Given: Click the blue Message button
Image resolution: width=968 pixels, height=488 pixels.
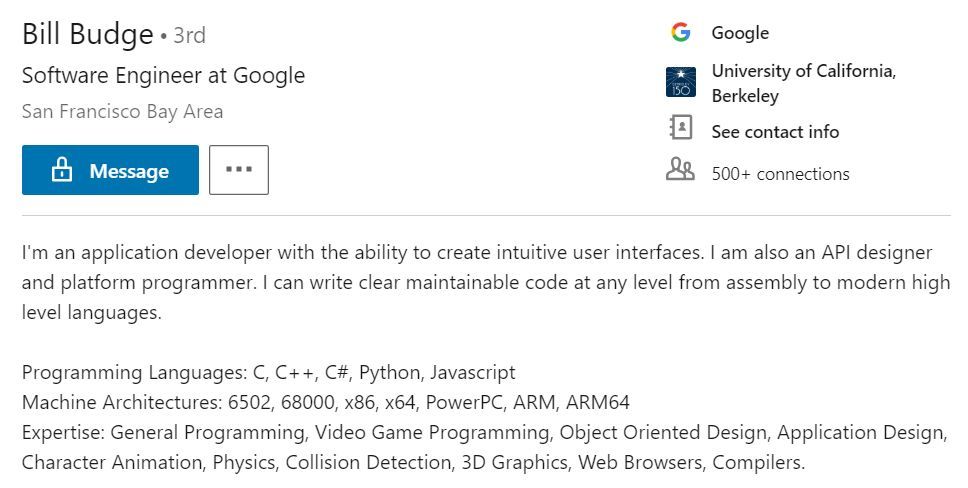Looking at the screenshot, I should click(x=111, y=170).
